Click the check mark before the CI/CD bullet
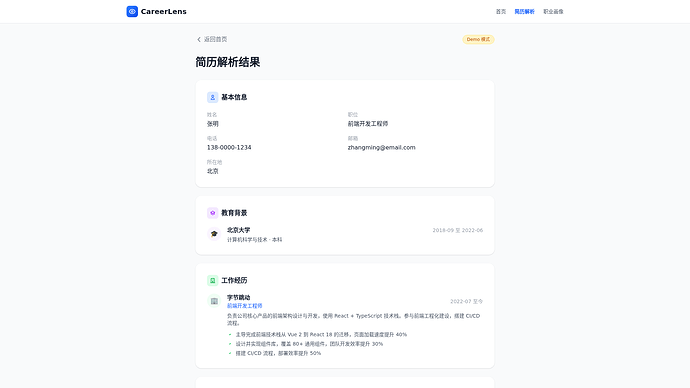 point(230,353)
